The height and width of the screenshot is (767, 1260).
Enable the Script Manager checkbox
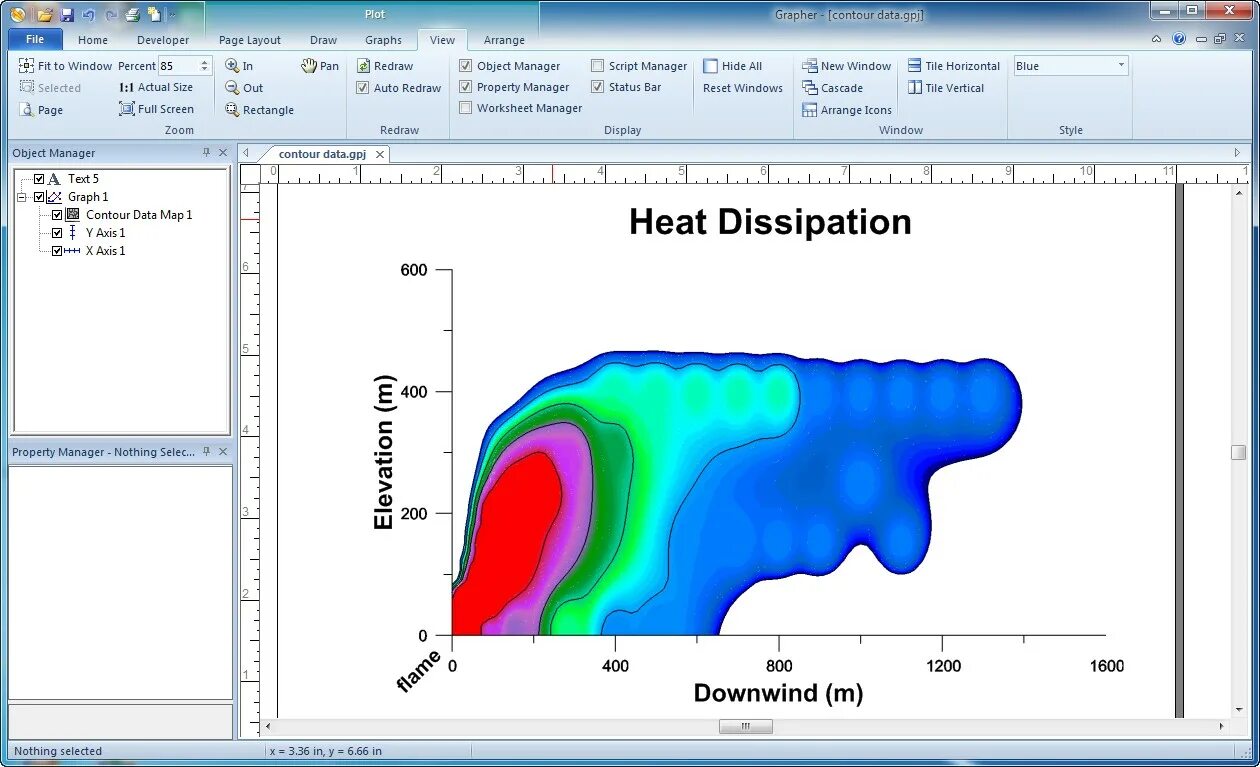click(598, 66)
